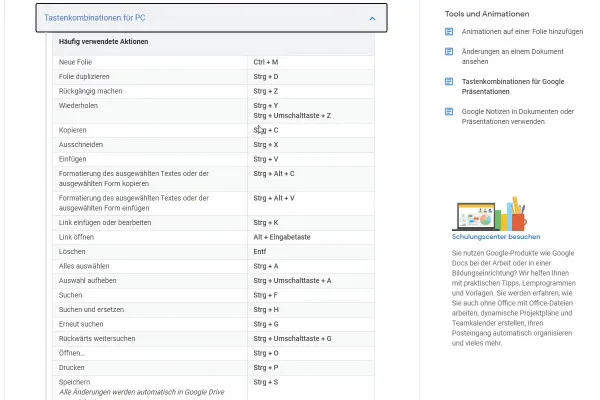600x400 pixels.
Task: Click the Suchen und ersetzen row
Action: click(214, 310)
